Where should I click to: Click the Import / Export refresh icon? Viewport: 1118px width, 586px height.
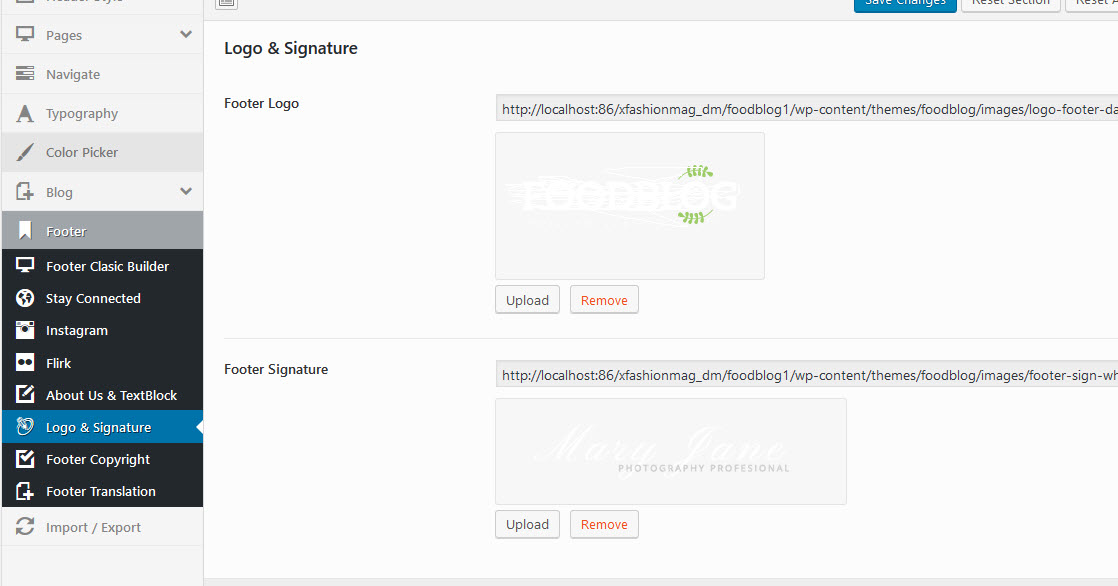click(x=25, y=526)
